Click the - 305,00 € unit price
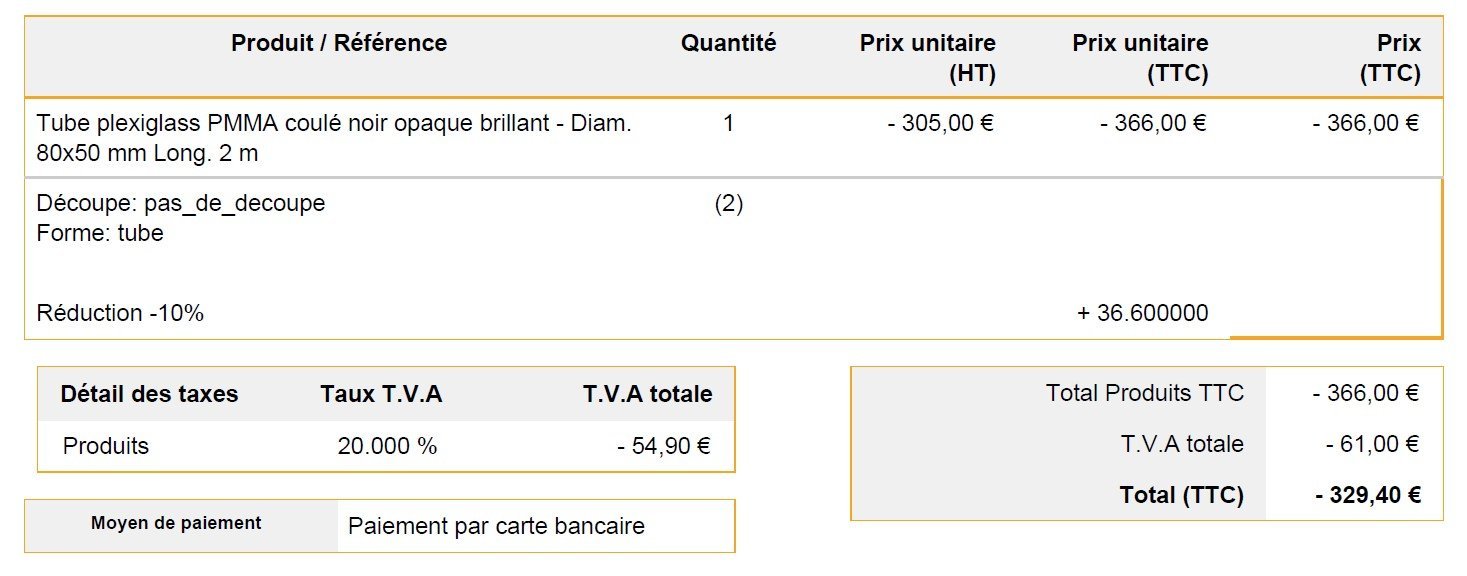1467x576 pixels. [x=940, y=124]
